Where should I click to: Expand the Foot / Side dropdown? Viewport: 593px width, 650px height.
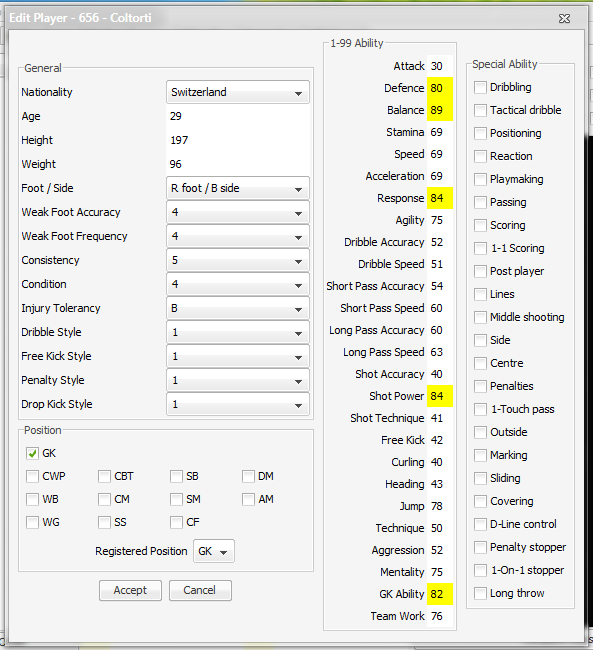tap(238, 188)
